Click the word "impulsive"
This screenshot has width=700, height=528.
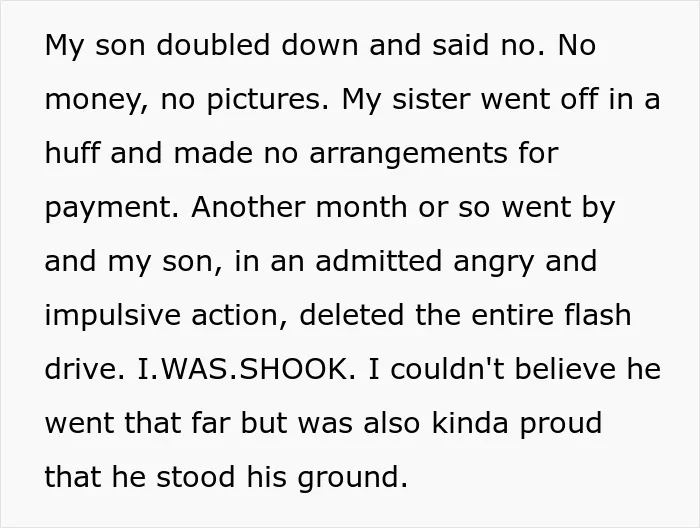(112, 316)
